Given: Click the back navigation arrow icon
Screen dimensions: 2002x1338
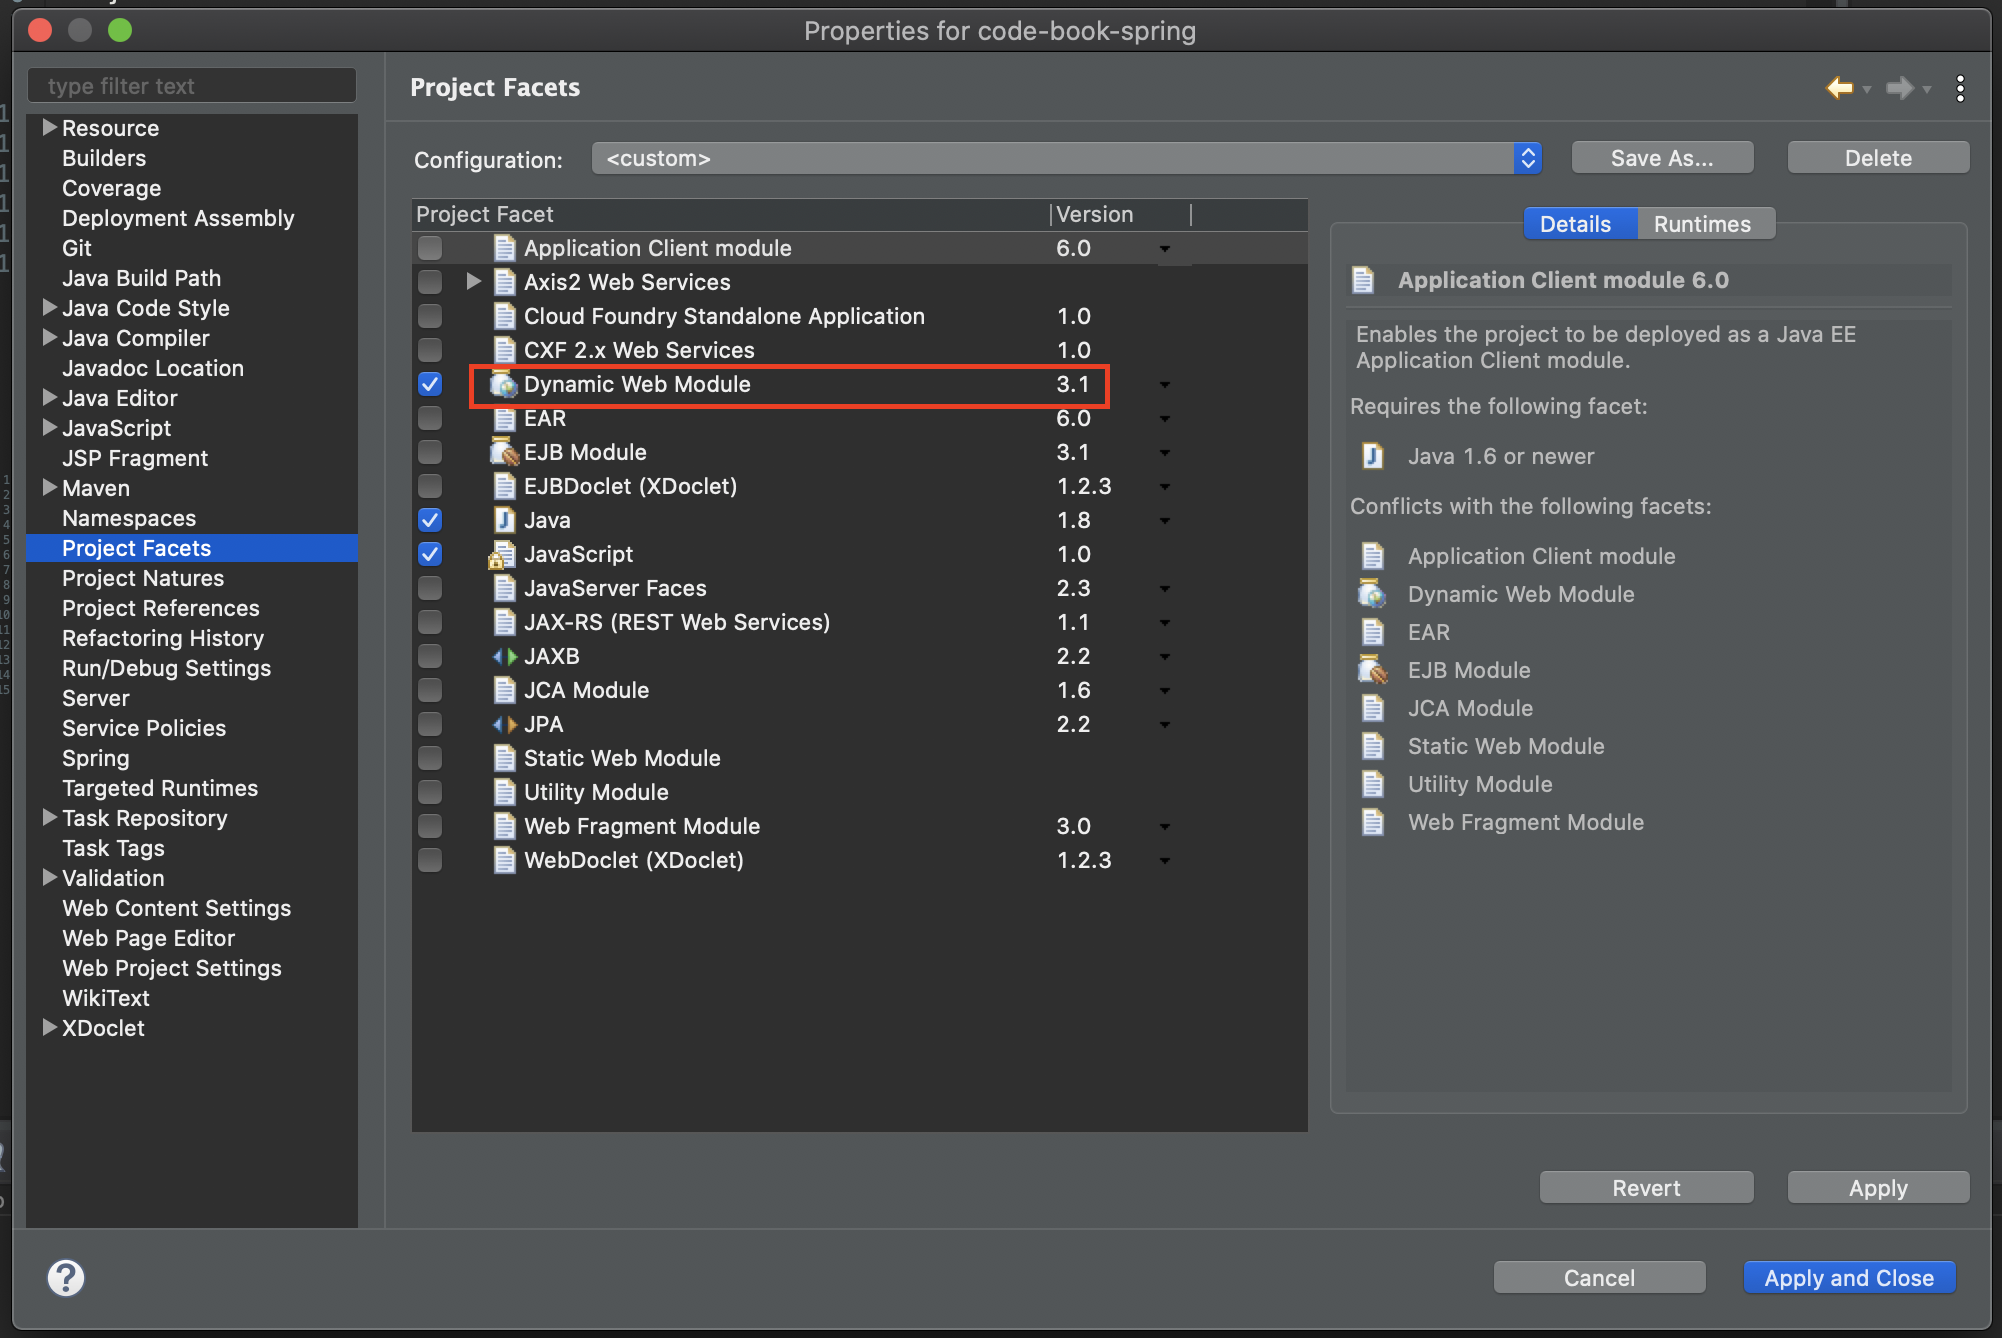Looking at the screenshot, I should (1838, 88).
